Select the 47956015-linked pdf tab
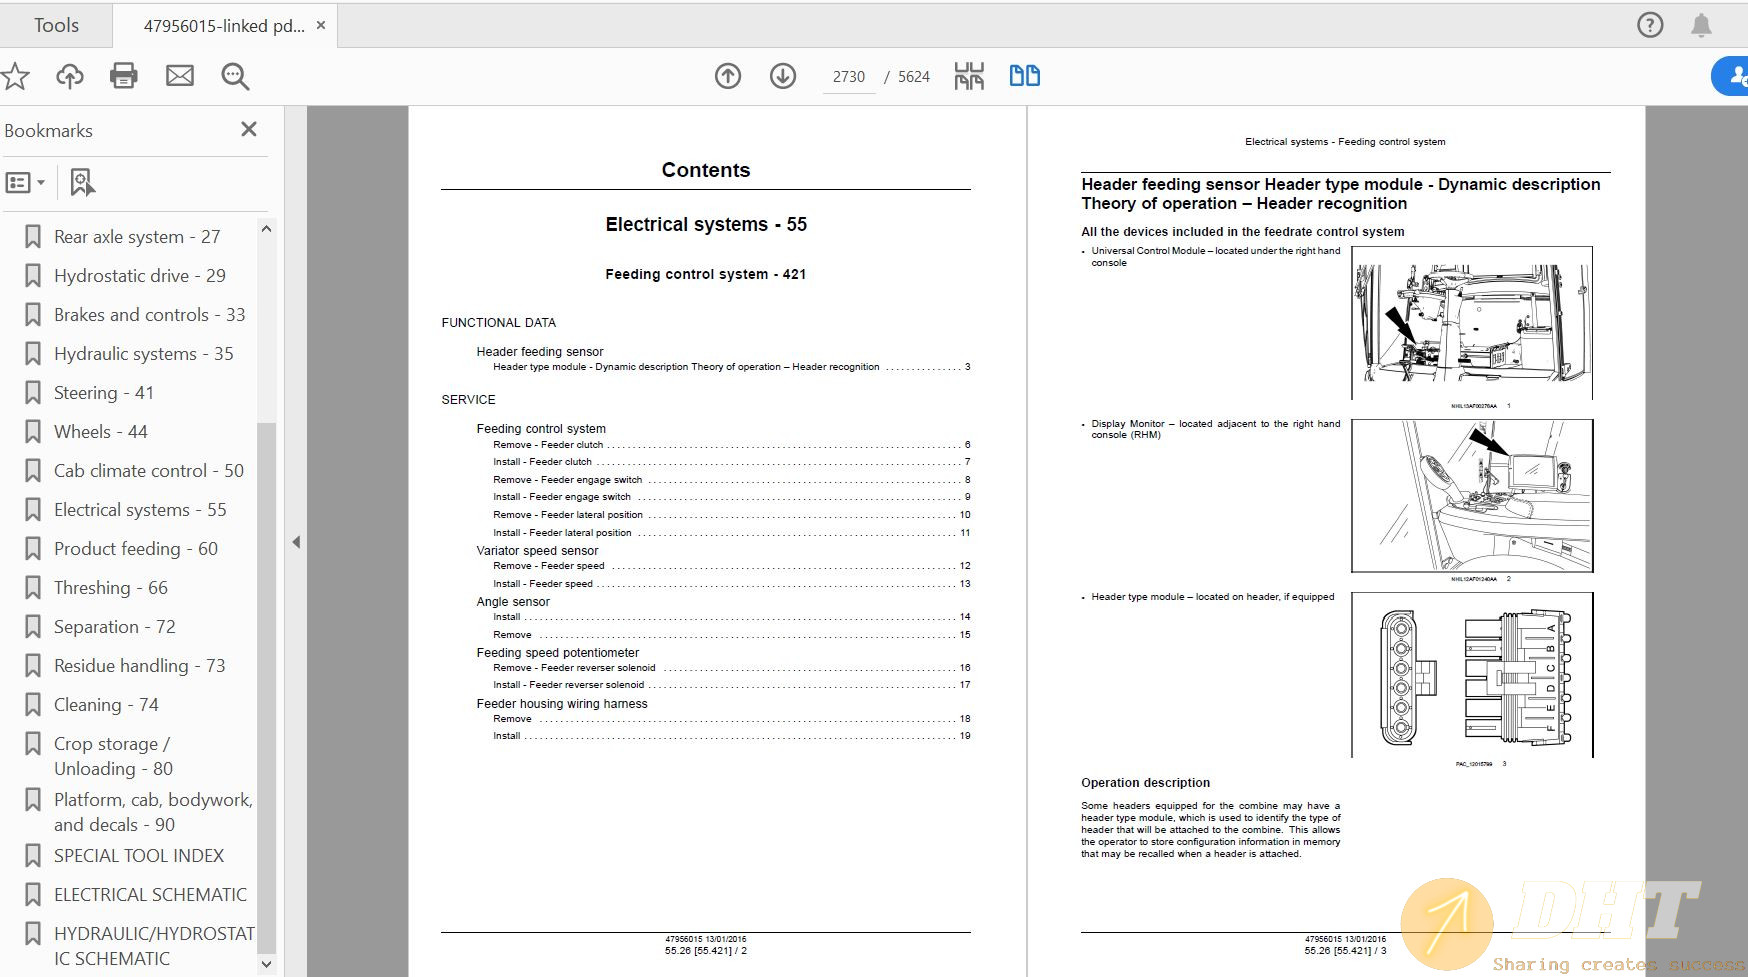This screenshot has width=1748, height=977. pyautogui.click(x=224, y=26)
